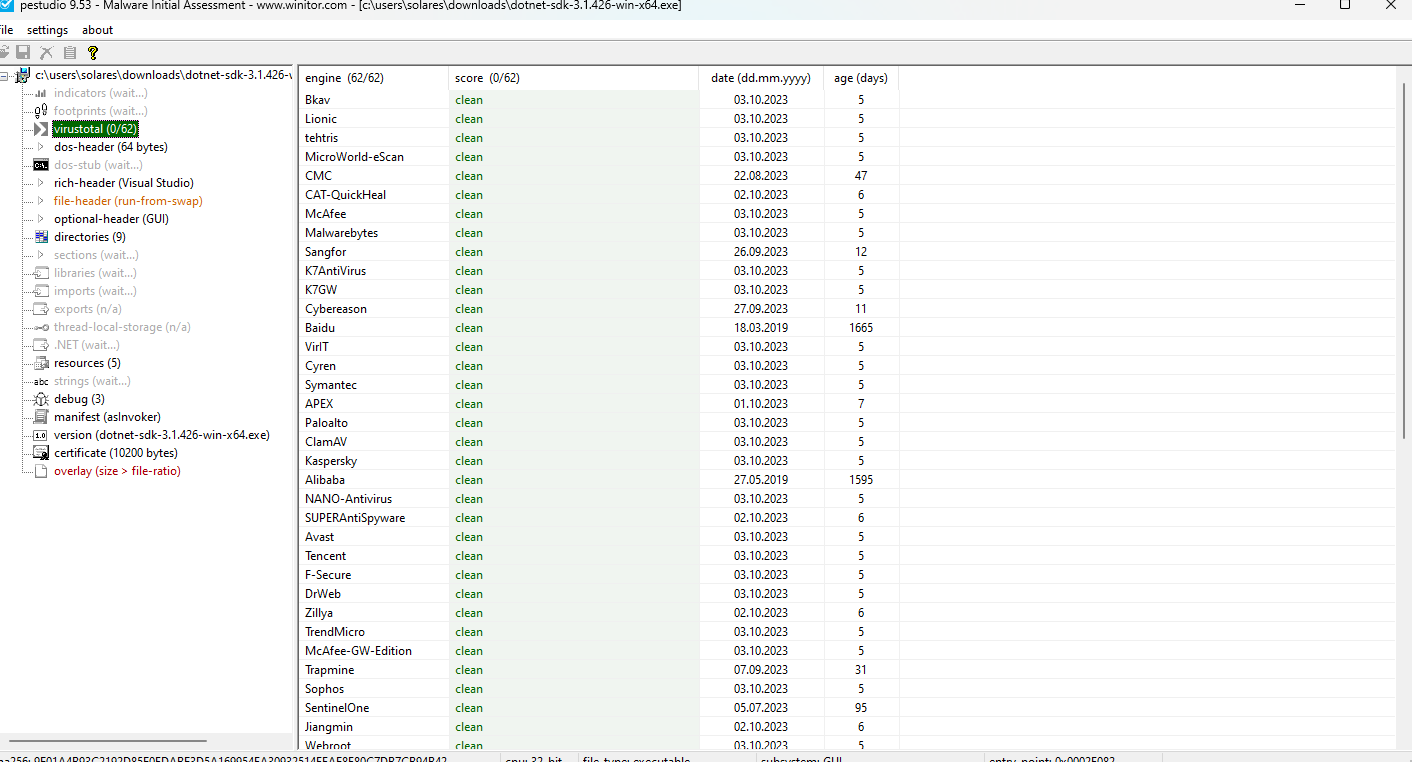This screenshot has width=1412, height=762.
Task: Click the directories grid icon
Action: [x=41, y=237]
